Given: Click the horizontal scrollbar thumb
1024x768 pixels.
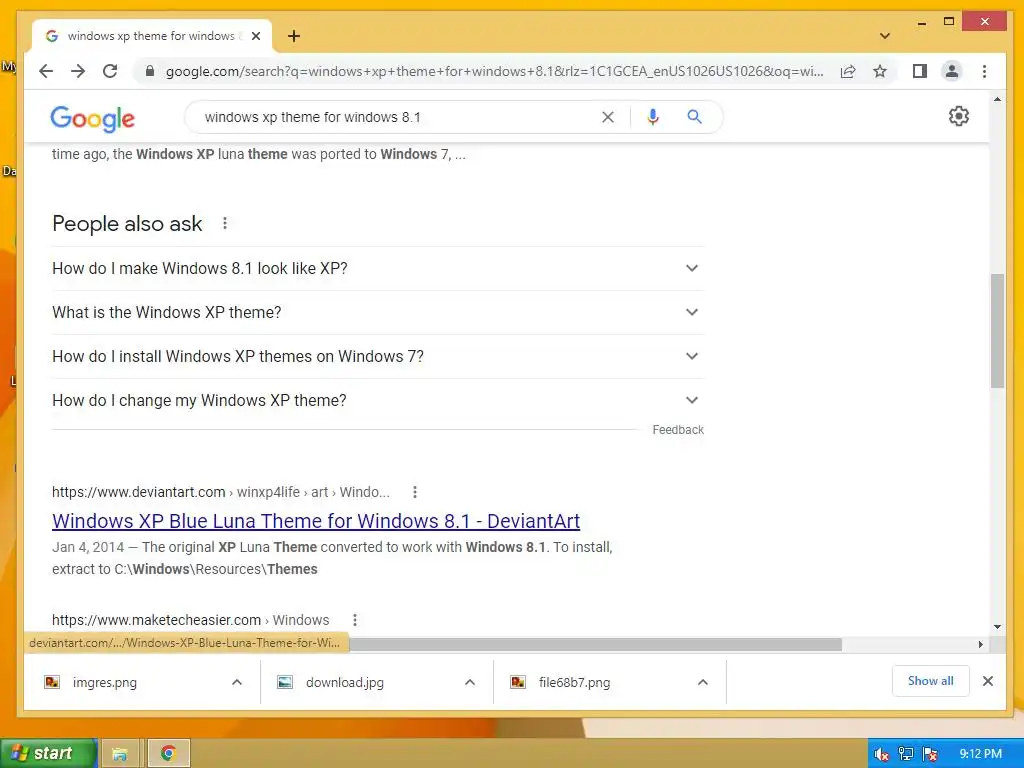Looking at the screenshot, I should [595, 645].
